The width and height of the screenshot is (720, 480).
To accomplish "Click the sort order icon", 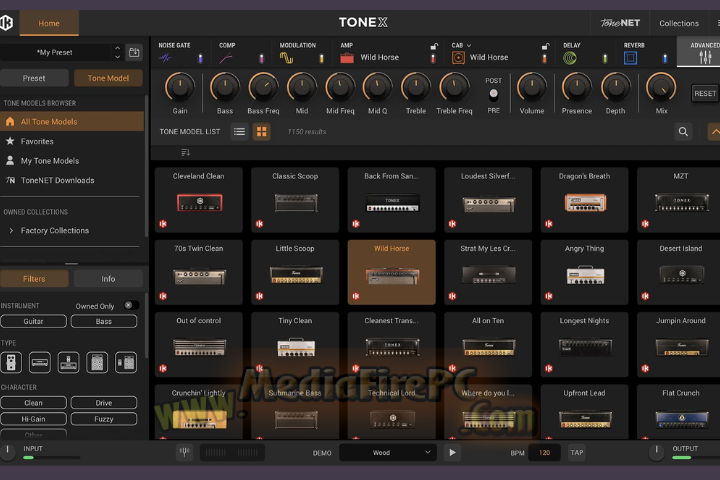I will tap(186, 152).
